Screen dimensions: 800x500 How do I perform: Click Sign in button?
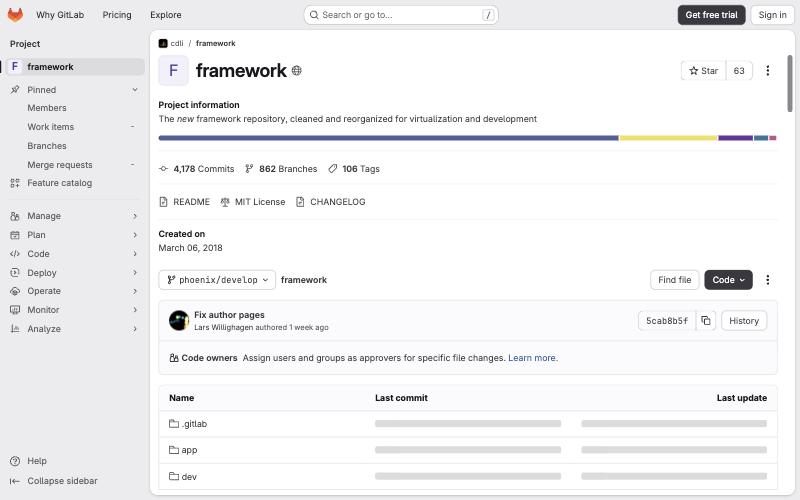coord(772,15)
